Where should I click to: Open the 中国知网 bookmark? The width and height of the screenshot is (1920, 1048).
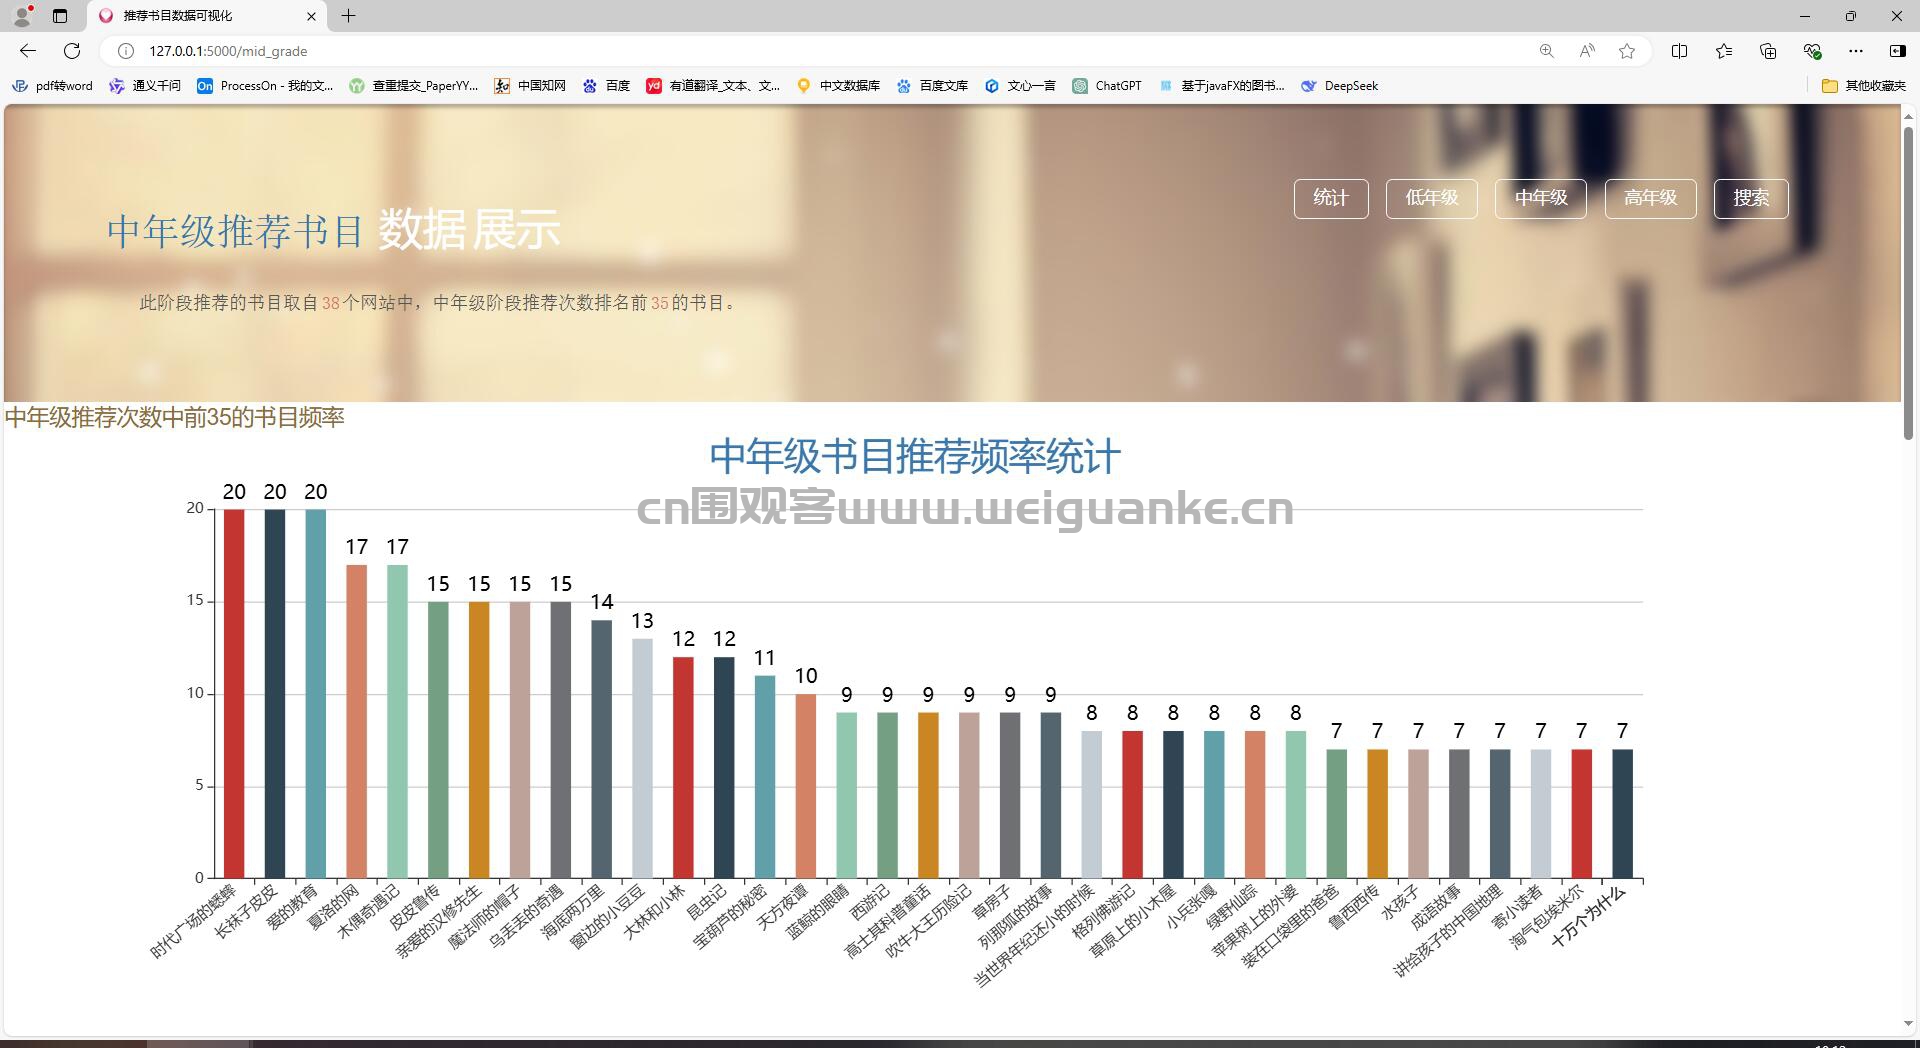click(x=530, y=86)
